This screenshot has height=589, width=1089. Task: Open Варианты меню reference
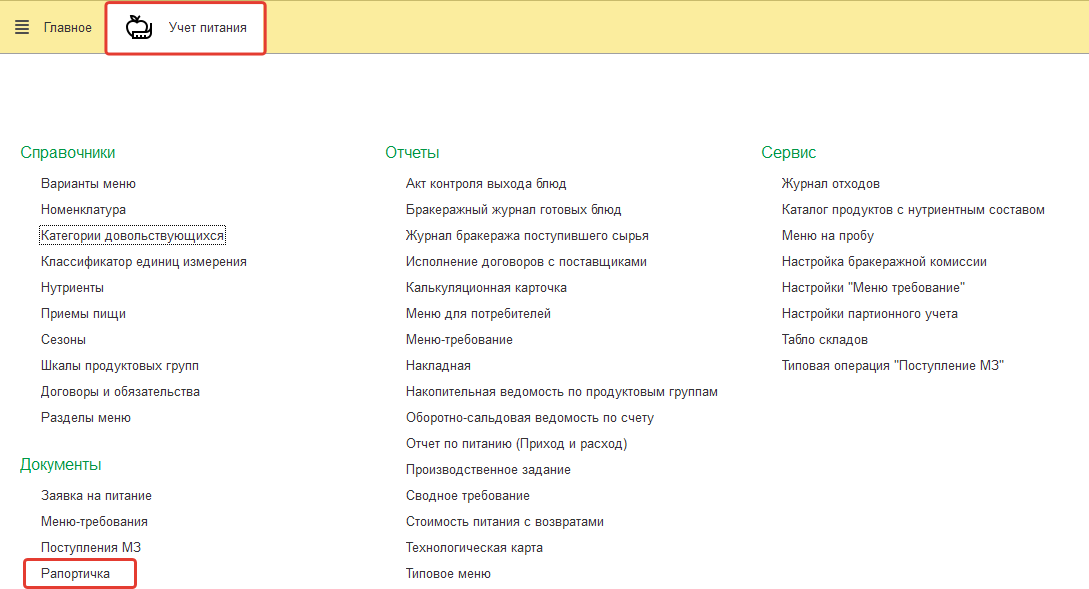tap(88, 184)
